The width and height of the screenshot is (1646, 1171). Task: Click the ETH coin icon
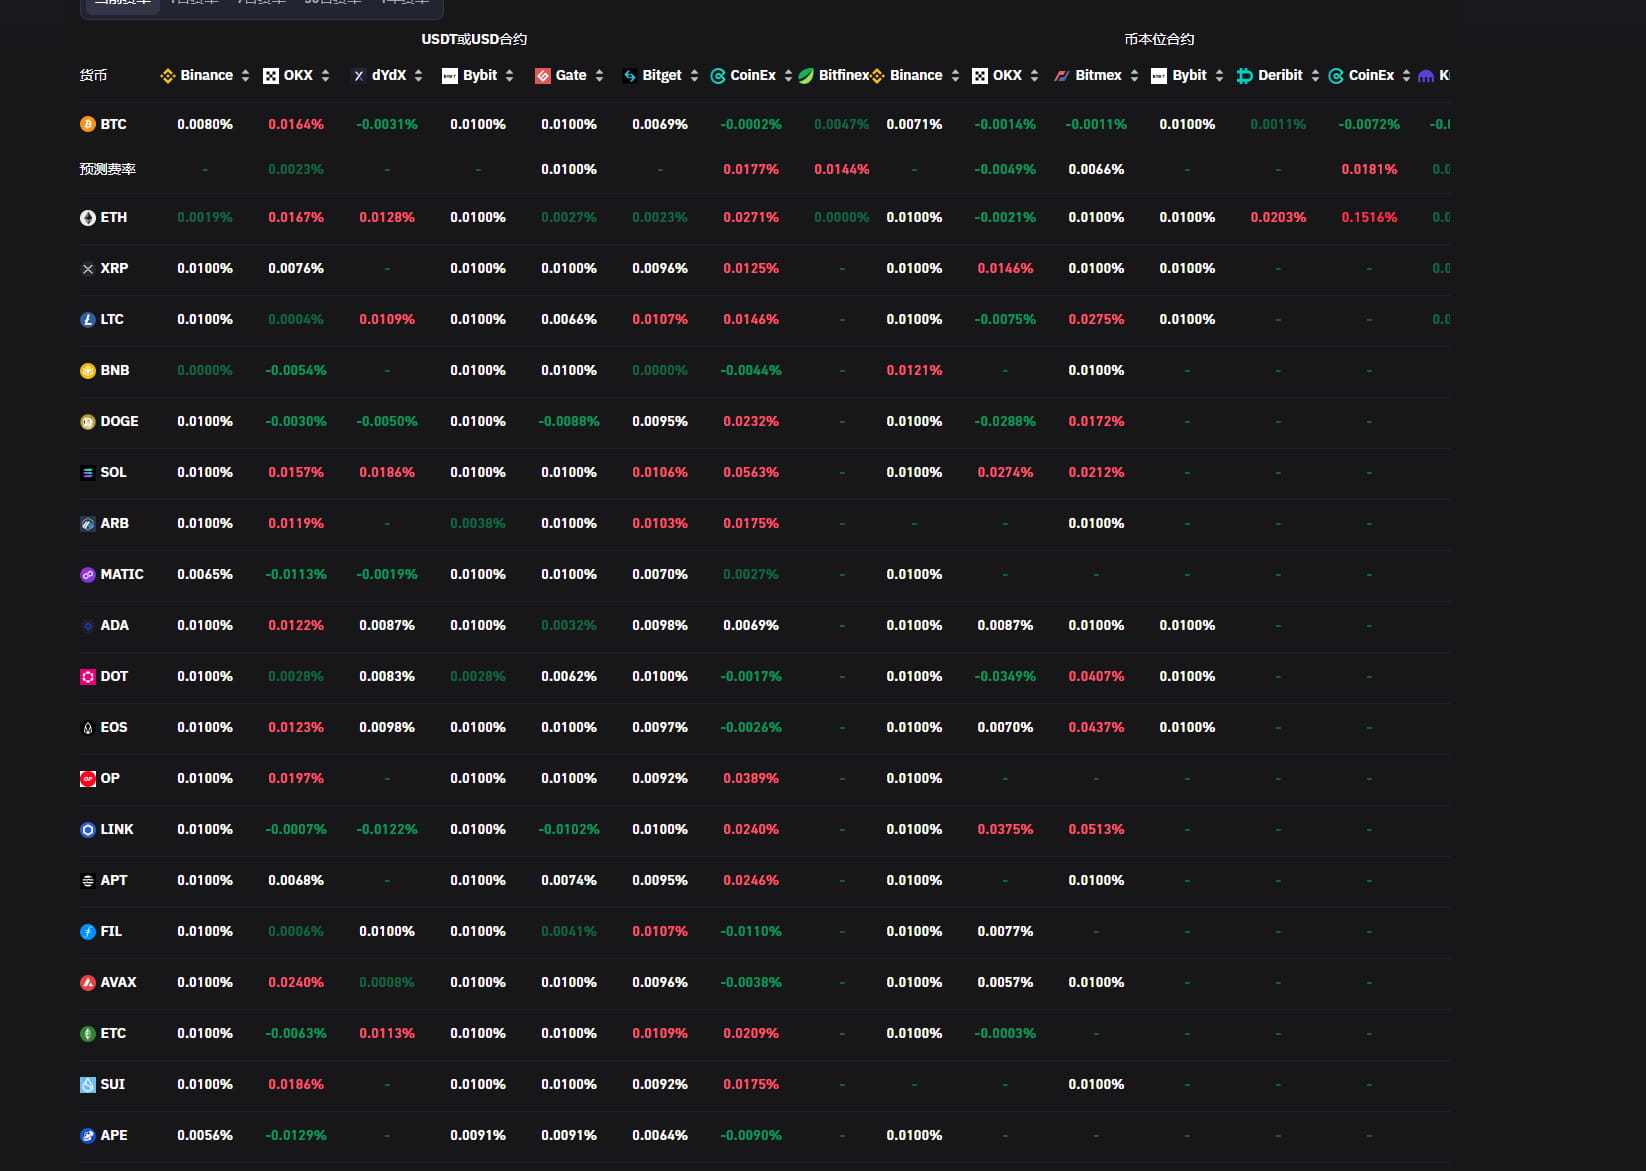coord(88,217)
